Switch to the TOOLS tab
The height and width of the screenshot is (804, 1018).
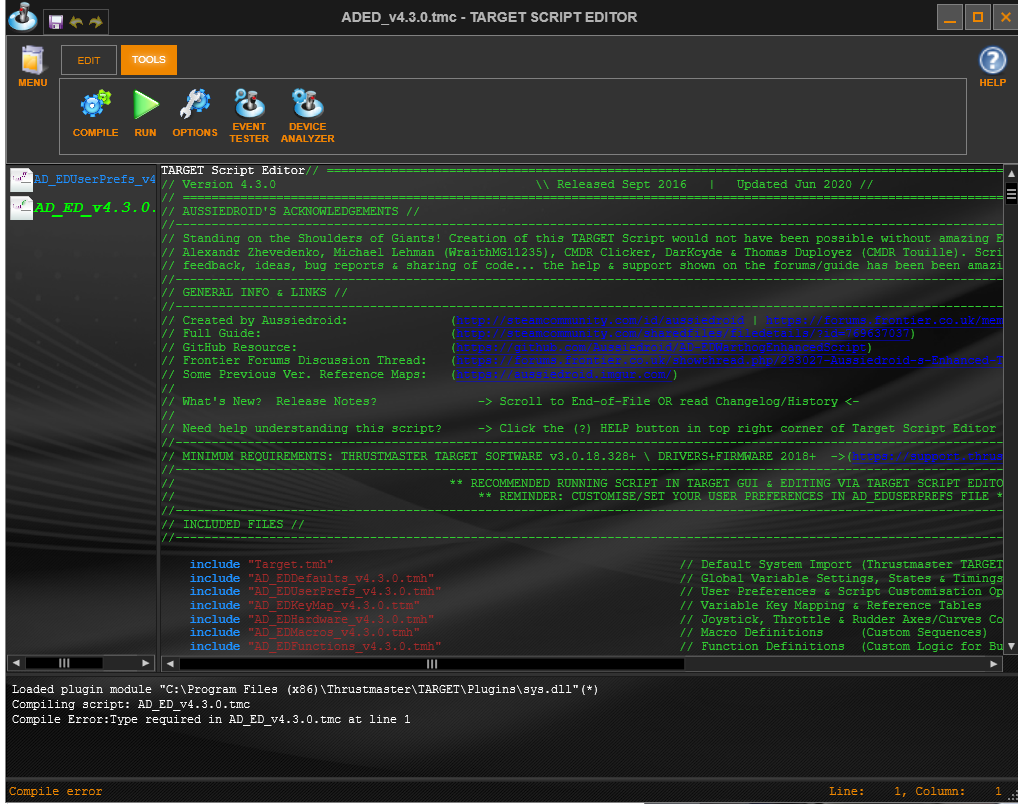(x=149, y=60)
